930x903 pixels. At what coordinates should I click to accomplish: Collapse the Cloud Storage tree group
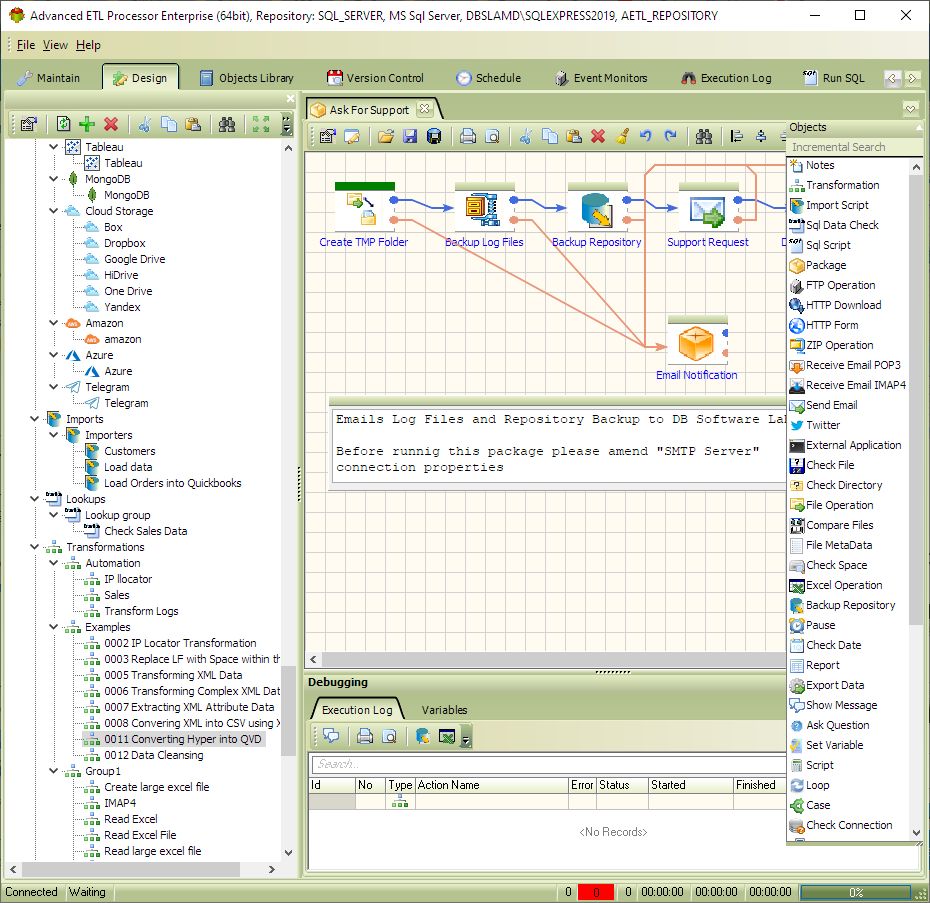(53, 211)
